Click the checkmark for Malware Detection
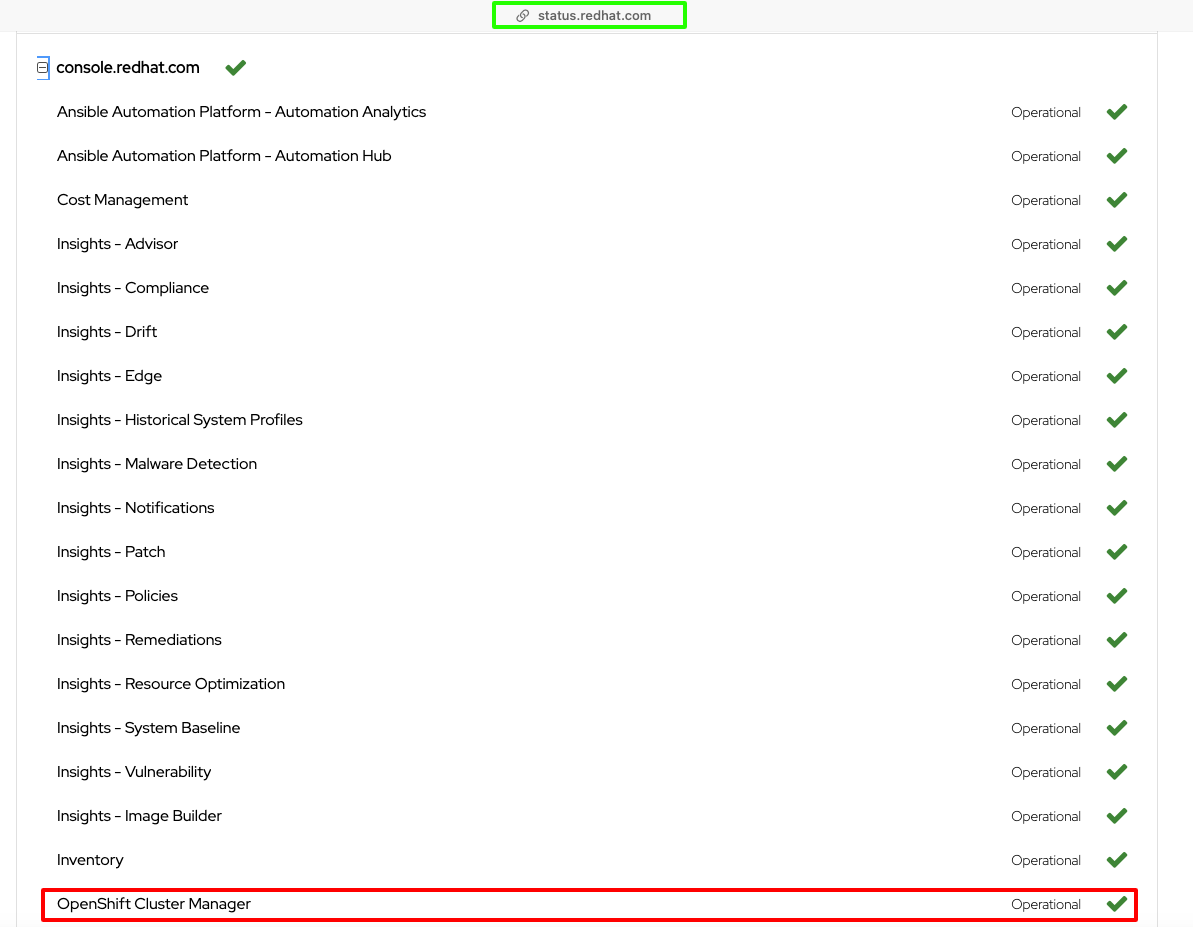The image size is (1193, 927). pos(1117,464)
